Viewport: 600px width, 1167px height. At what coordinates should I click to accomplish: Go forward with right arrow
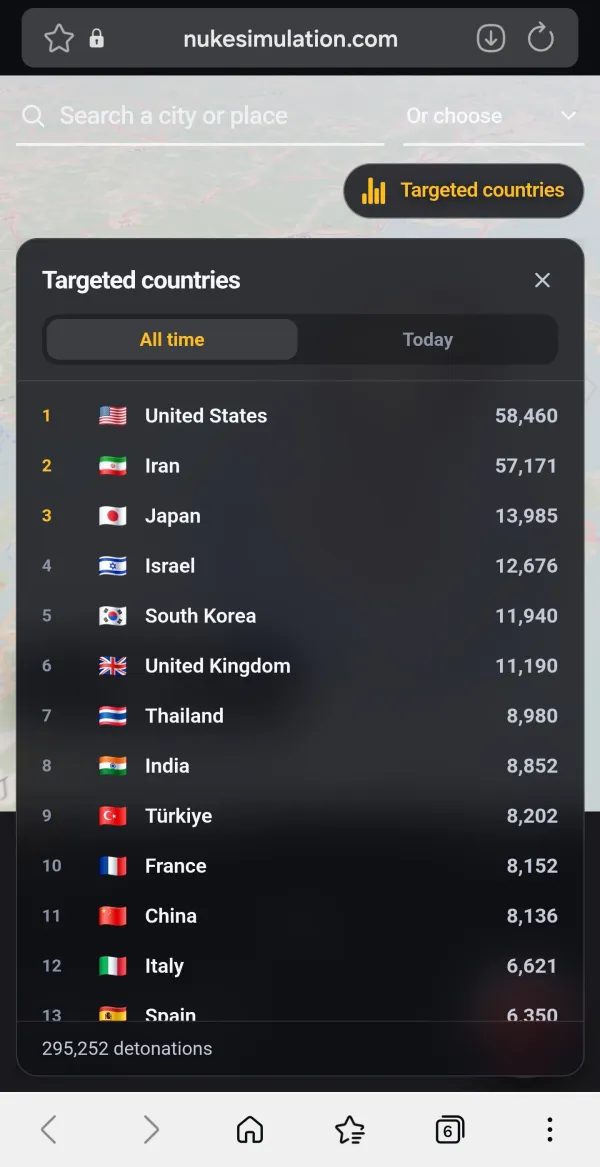point(151,1129)
